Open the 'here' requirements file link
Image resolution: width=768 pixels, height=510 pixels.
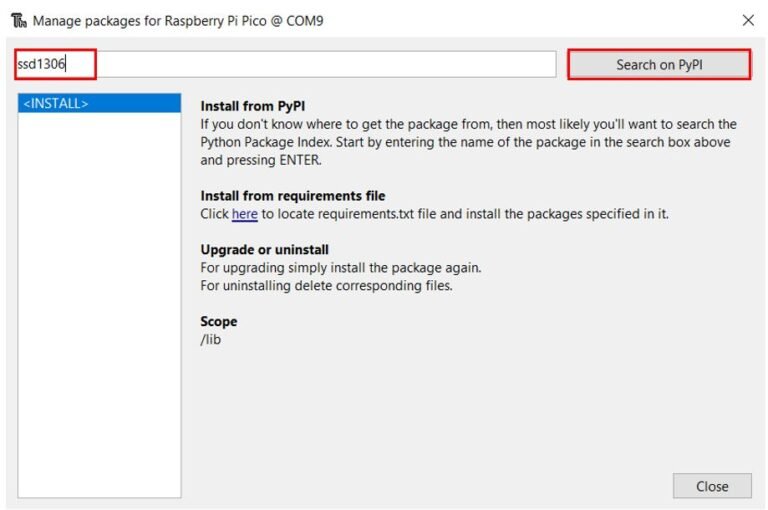tap(244, 214)
